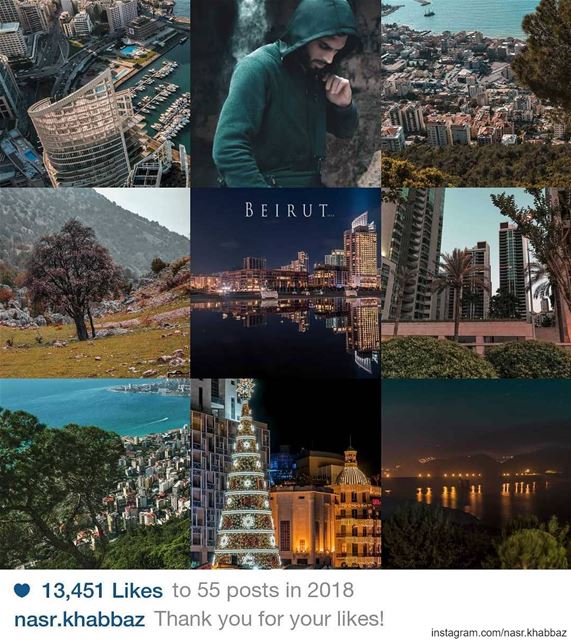Open the man in green hoodie photo

286,93
